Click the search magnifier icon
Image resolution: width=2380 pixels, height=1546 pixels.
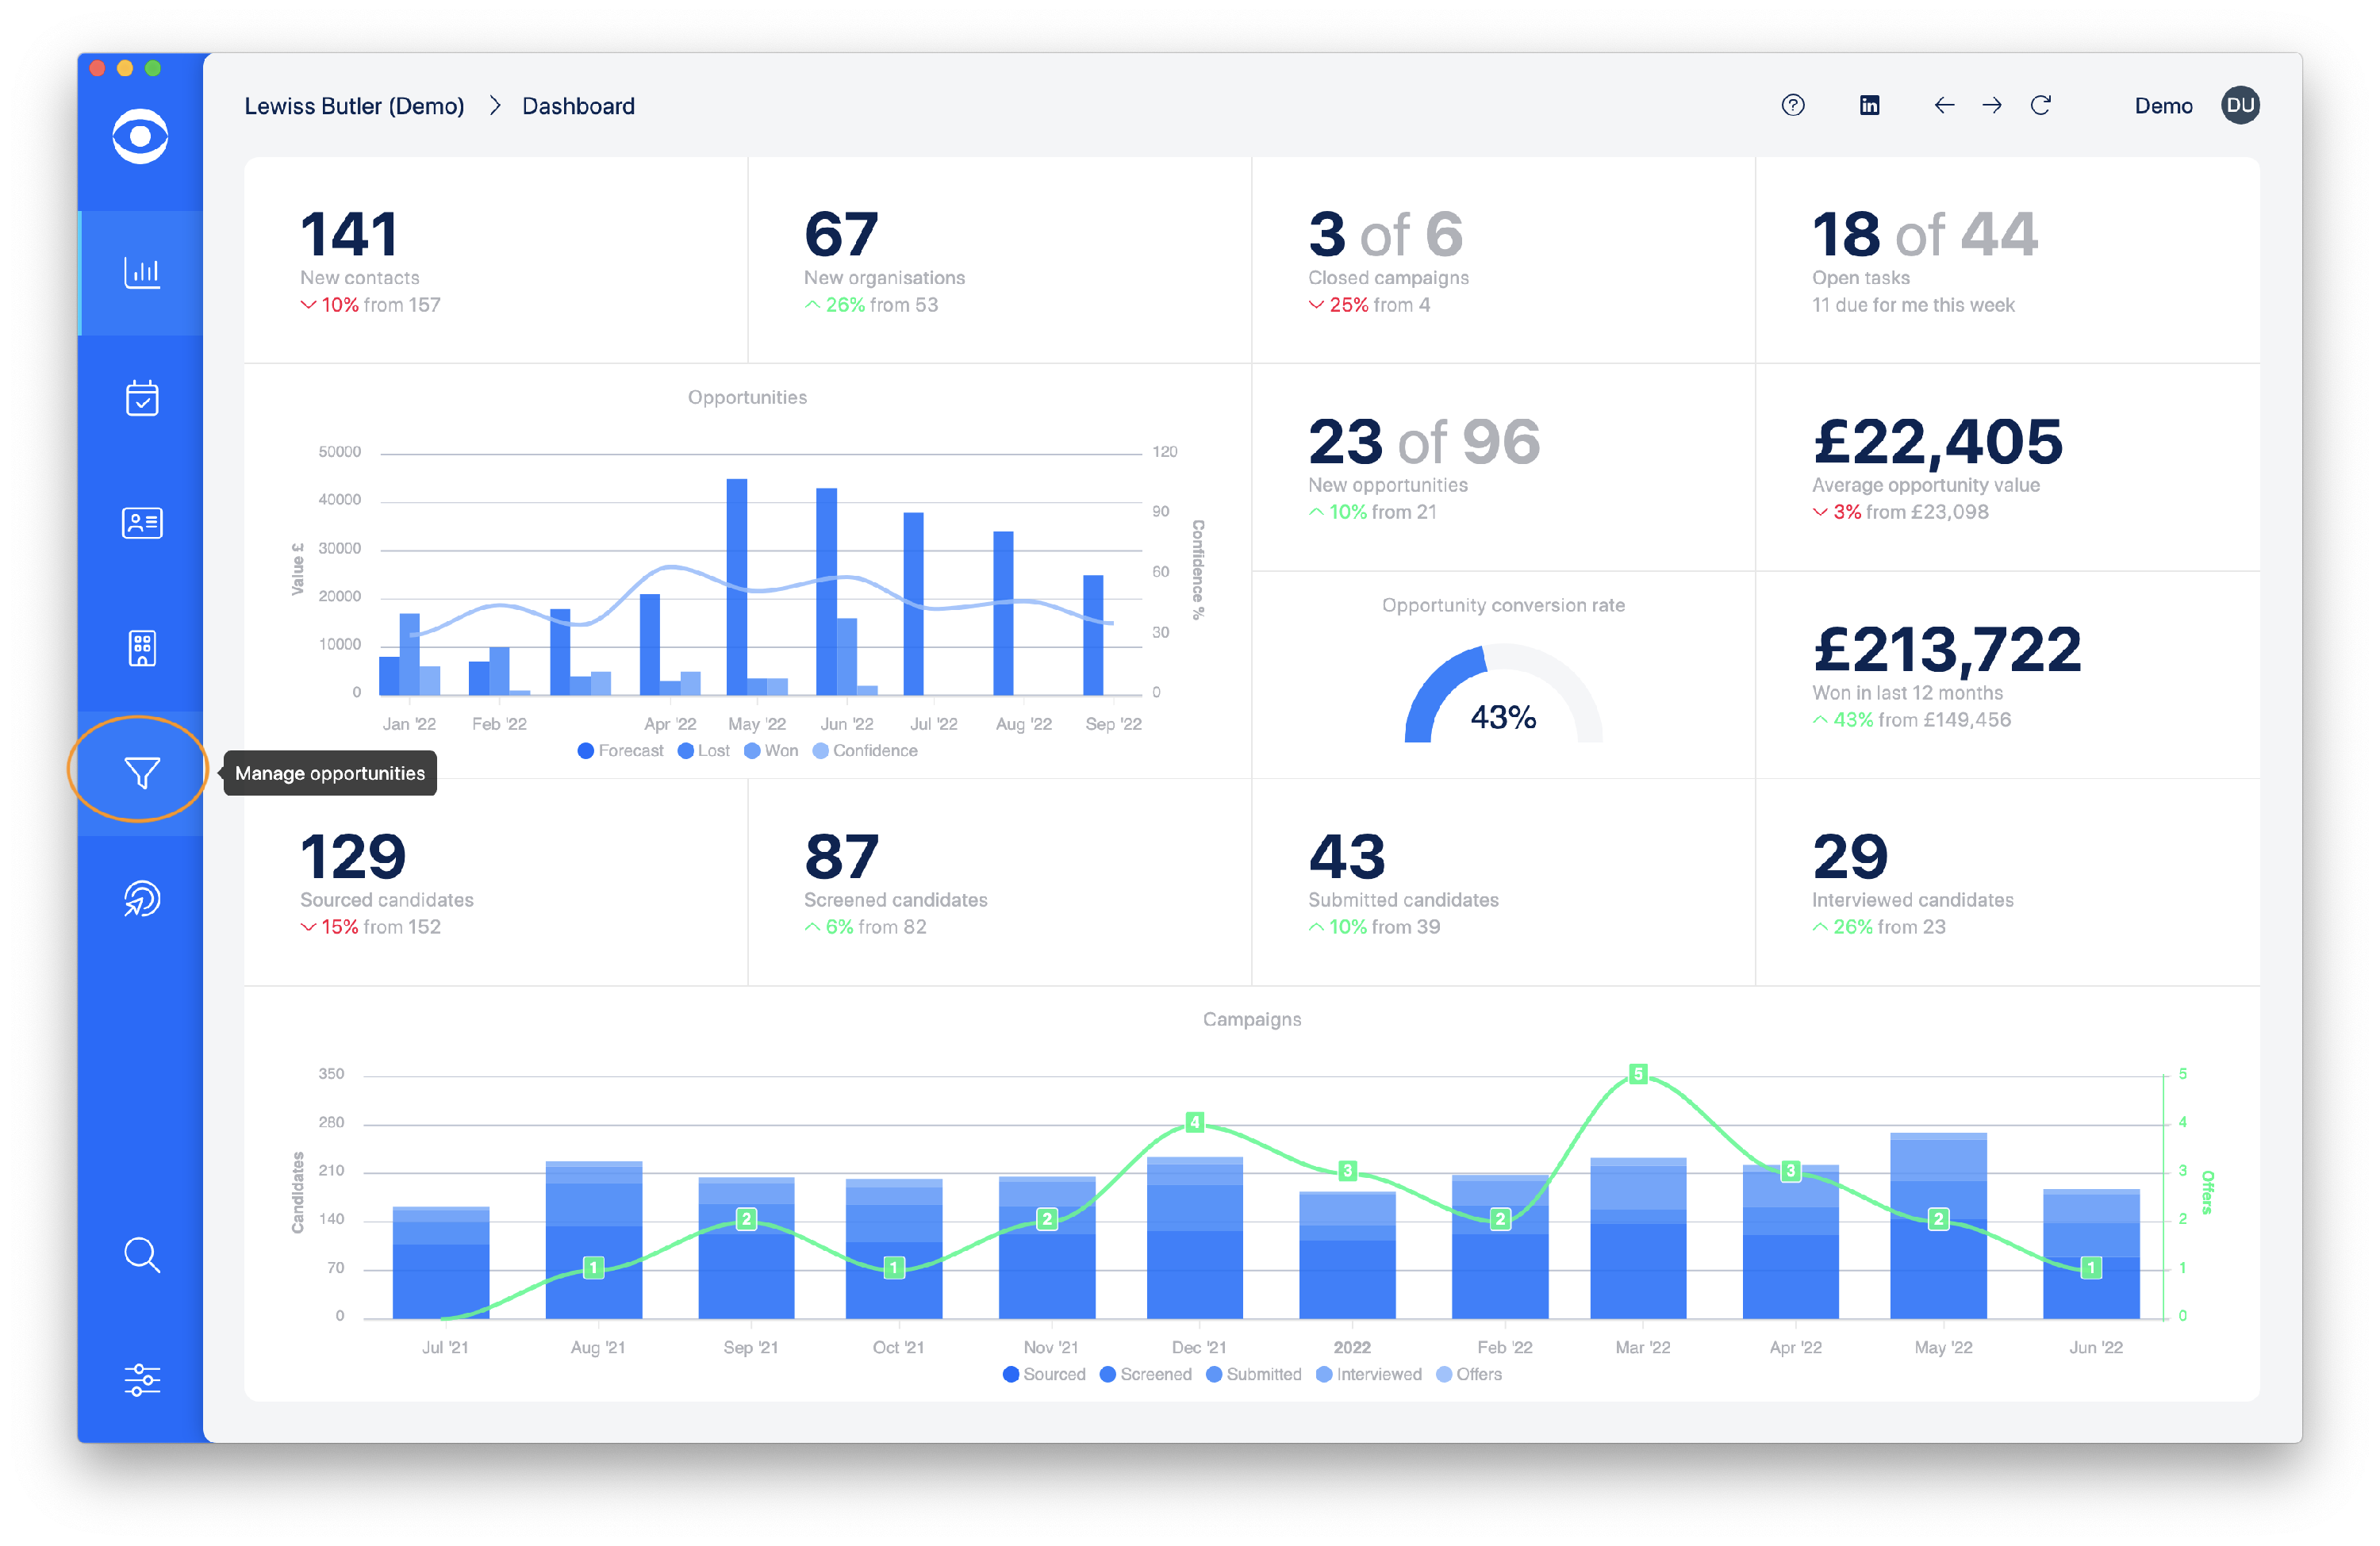pos(142,1255)
